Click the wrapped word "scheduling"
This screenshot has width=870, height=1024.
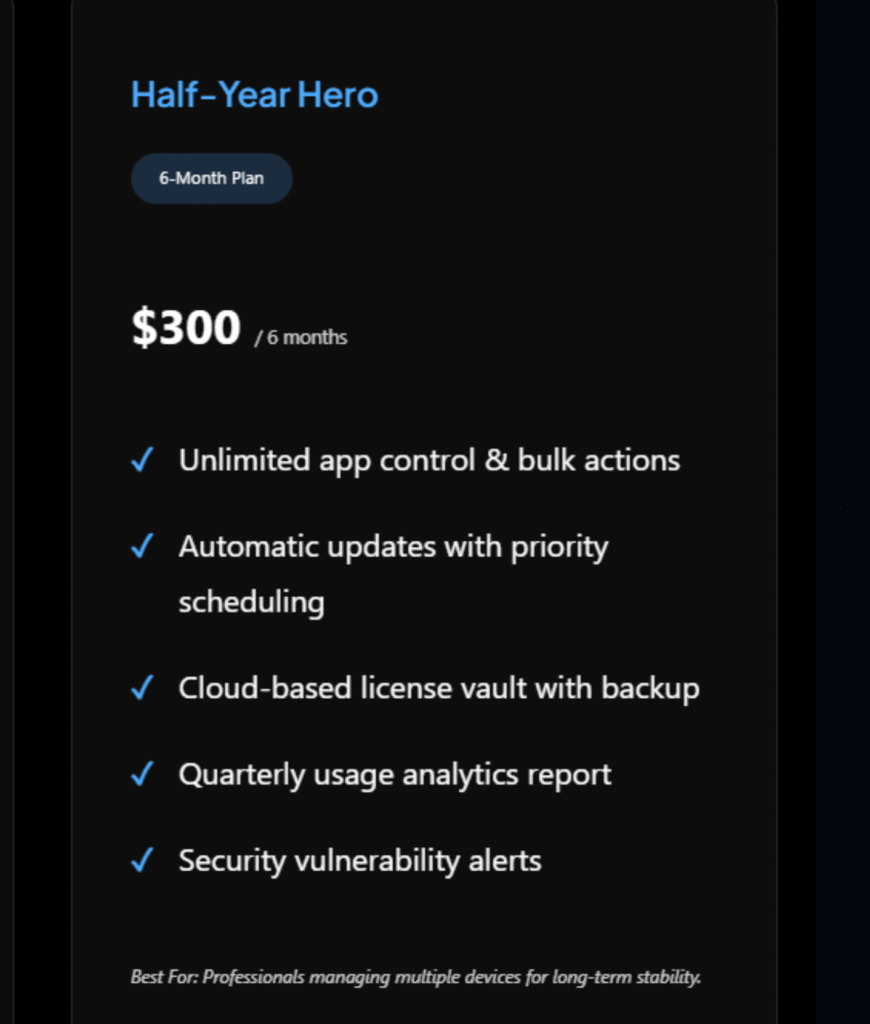click(251, 602)
